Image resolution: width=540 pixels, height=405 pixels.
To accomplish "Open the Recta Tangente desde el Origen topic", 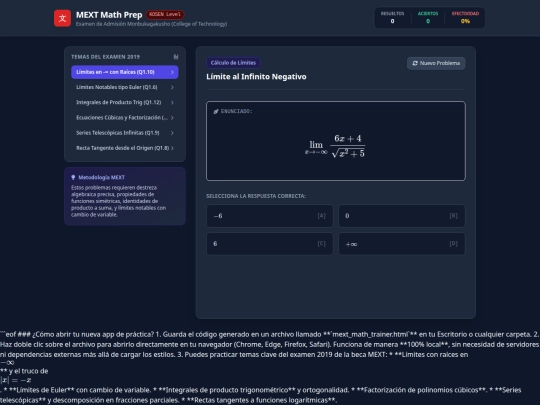I will click(125, 148).
